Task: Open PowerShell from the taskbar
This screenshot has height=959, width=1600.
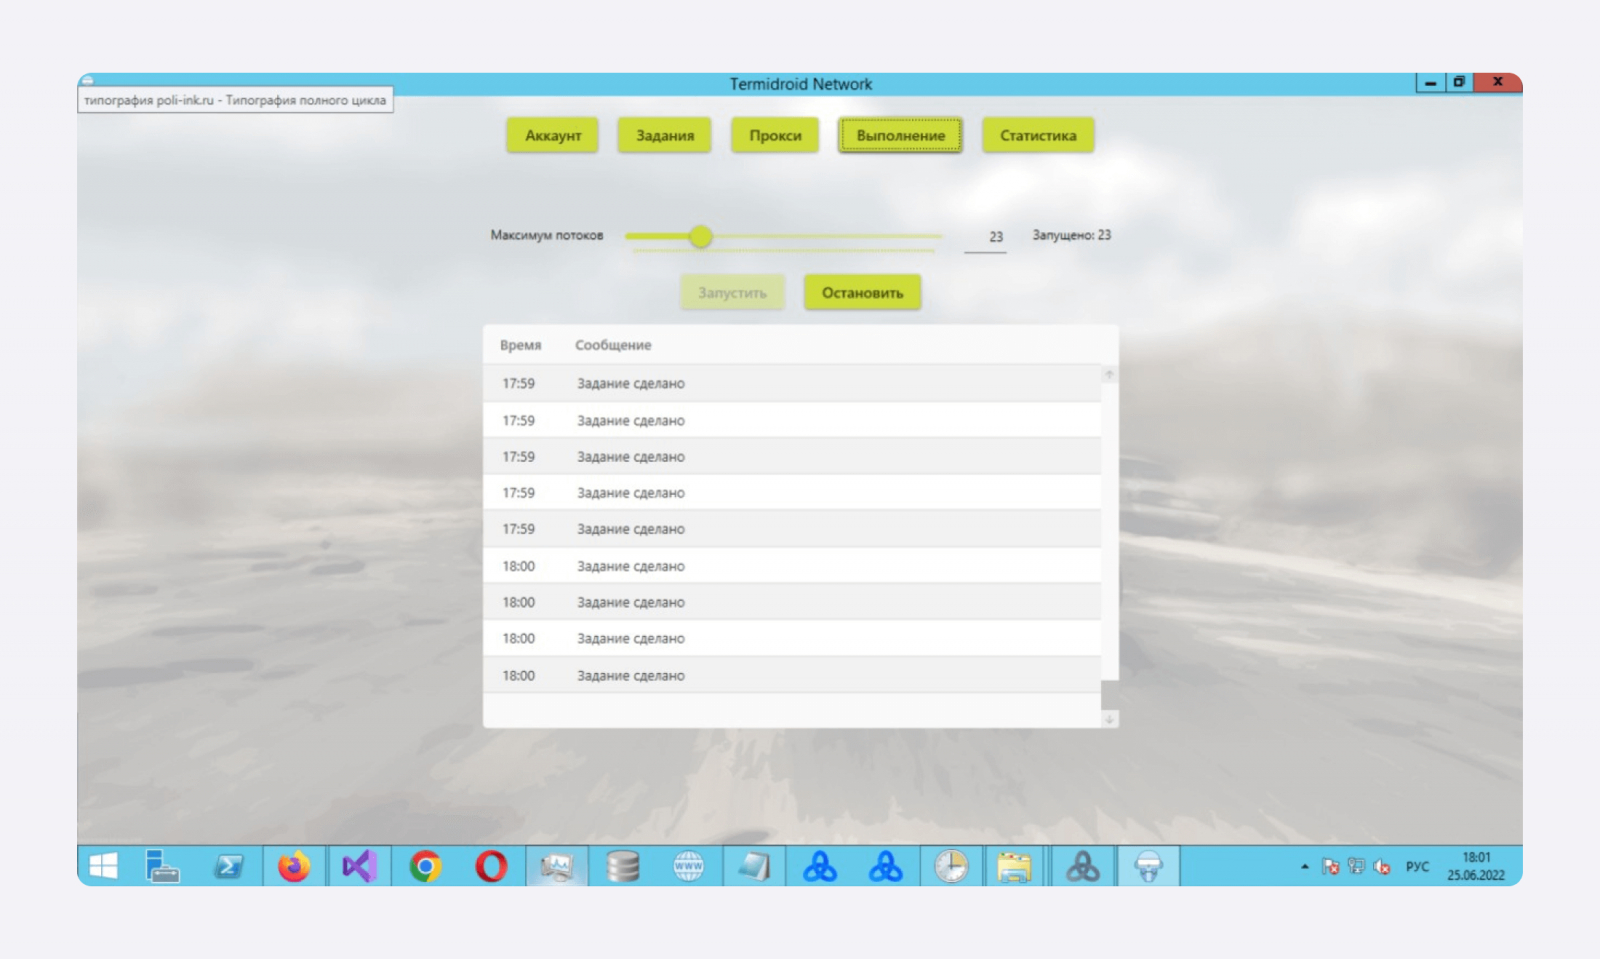Action: pyautogui.click(x=228, y=866)
